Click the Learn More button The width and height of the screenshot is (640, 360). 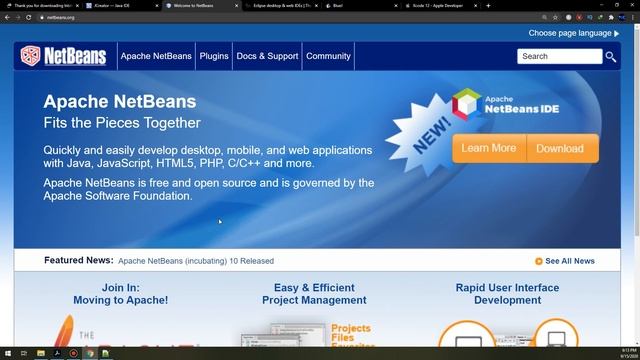489,148
